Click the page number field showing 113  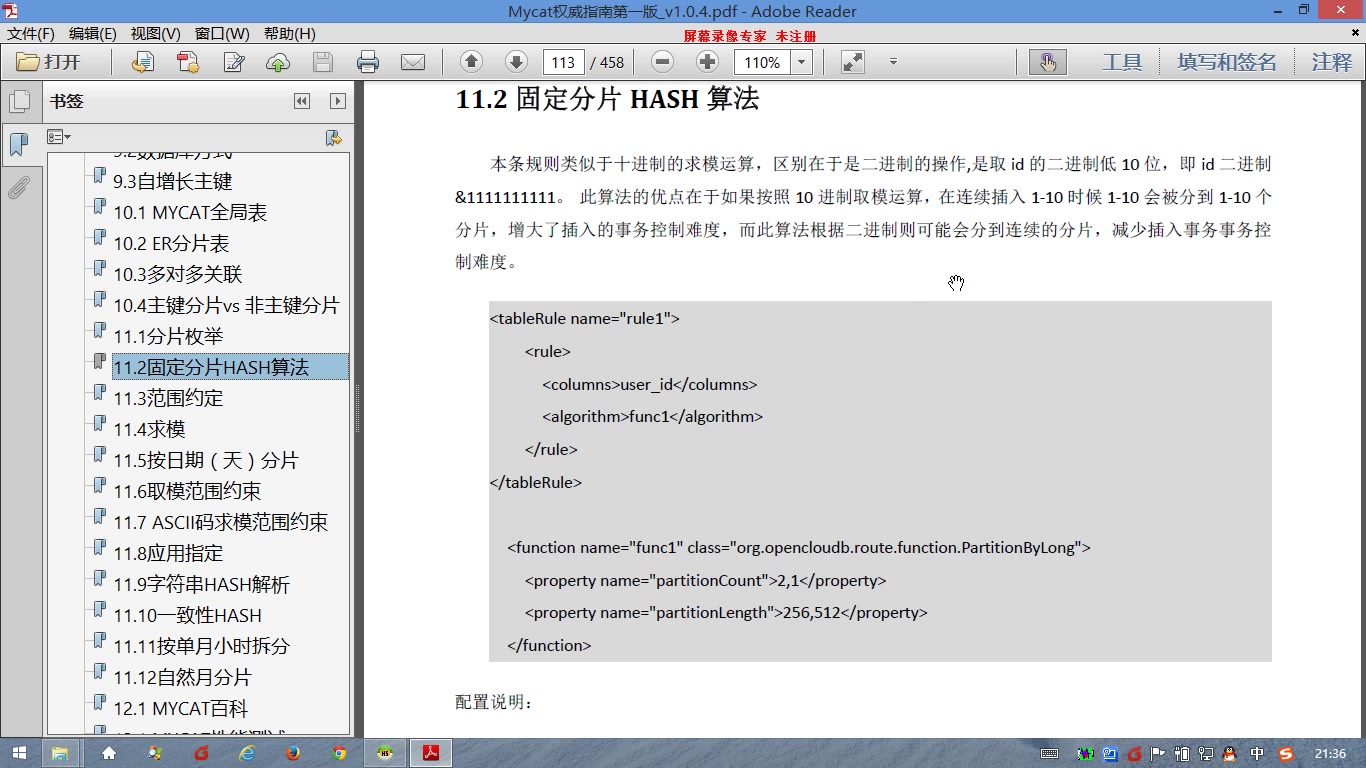pyautogui.click(x=564, y=62)
